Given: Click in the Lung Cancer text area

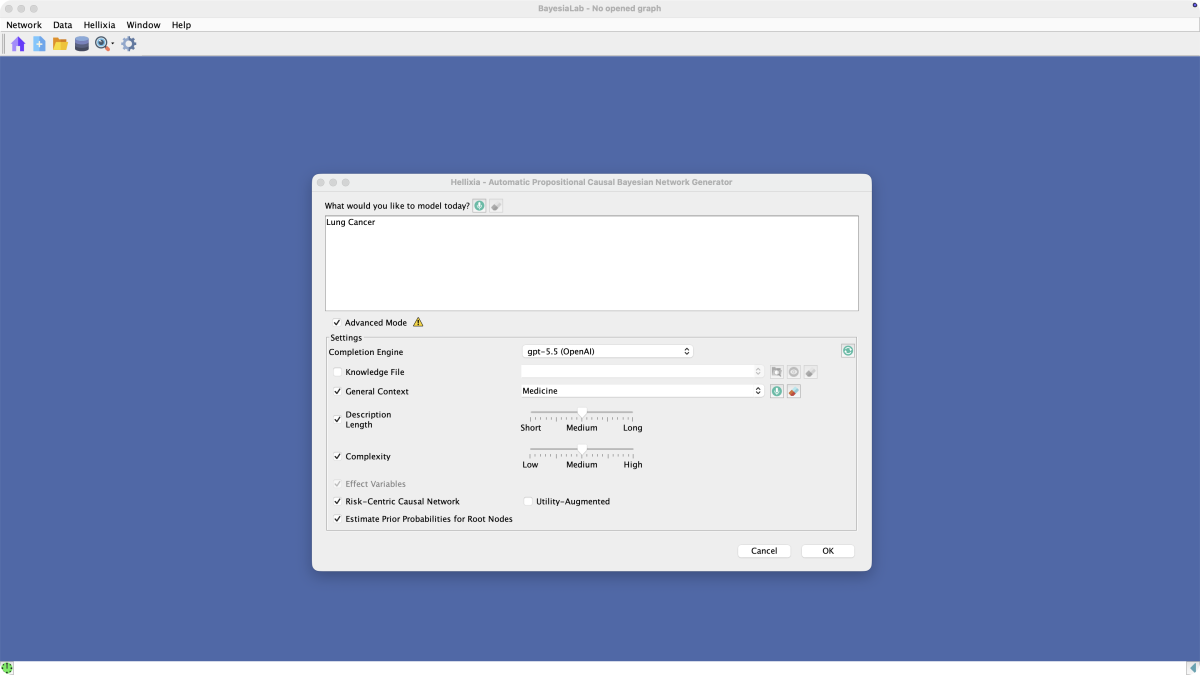Looking at the screenshot, I should coord(591,263).
